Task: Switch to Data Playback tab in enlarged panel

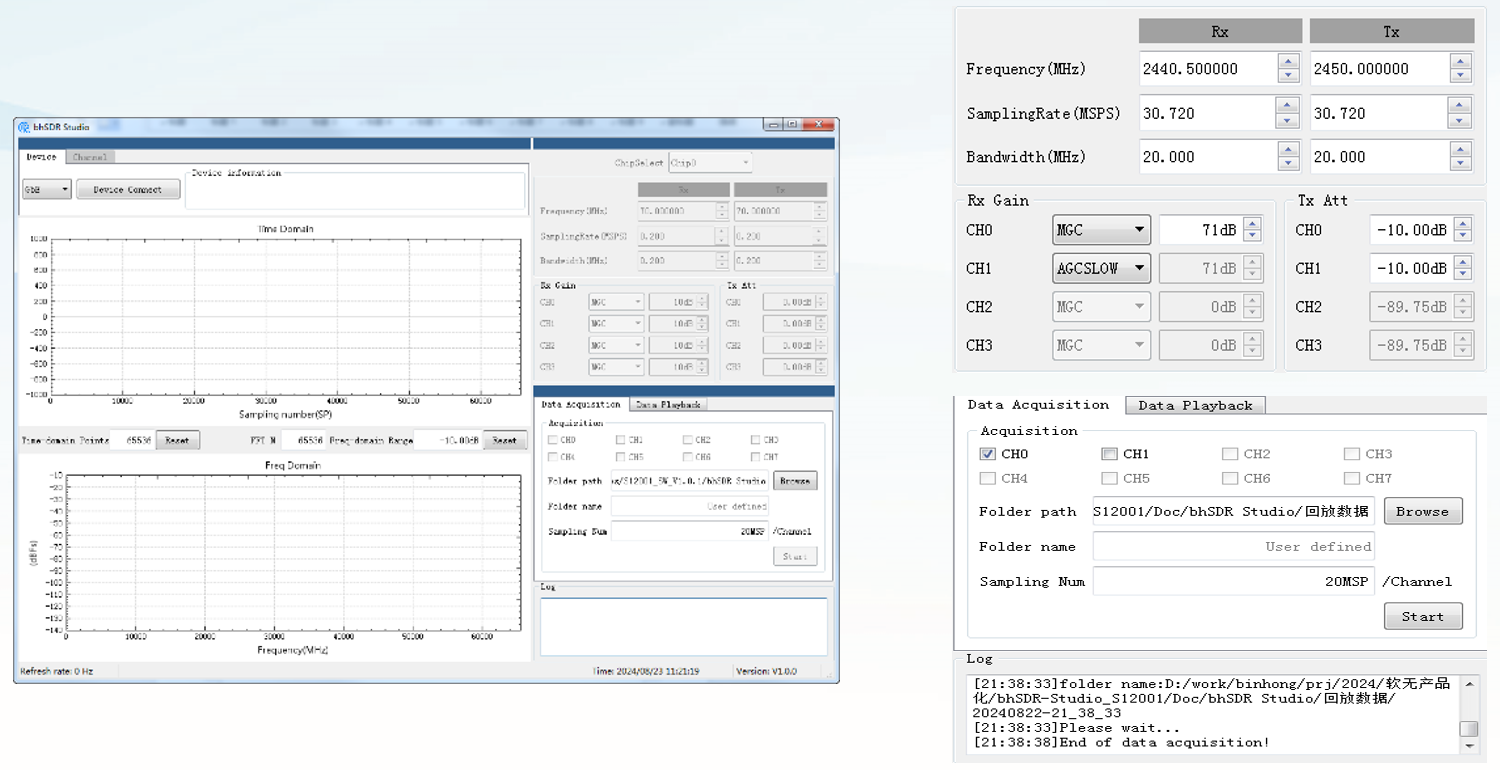Action: (1195, 405)
